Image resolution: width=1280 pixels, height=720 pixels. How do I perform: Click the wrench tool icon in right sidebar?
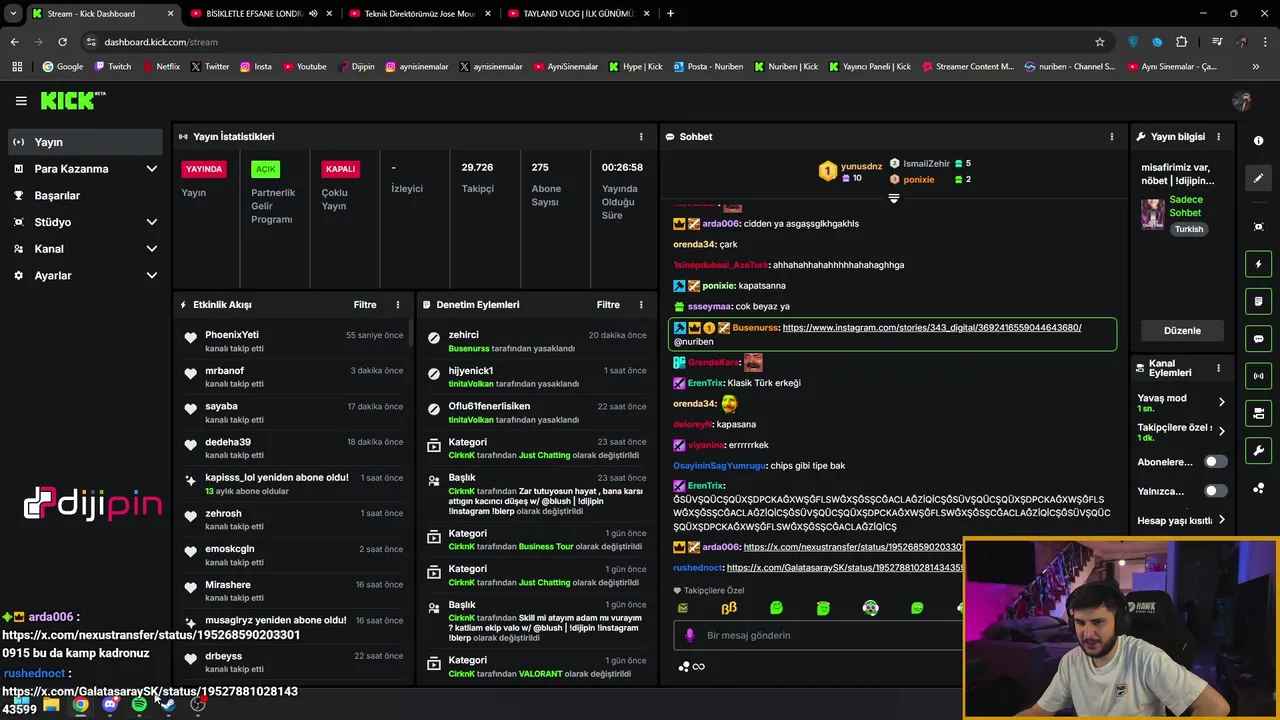coord(1258,450)
